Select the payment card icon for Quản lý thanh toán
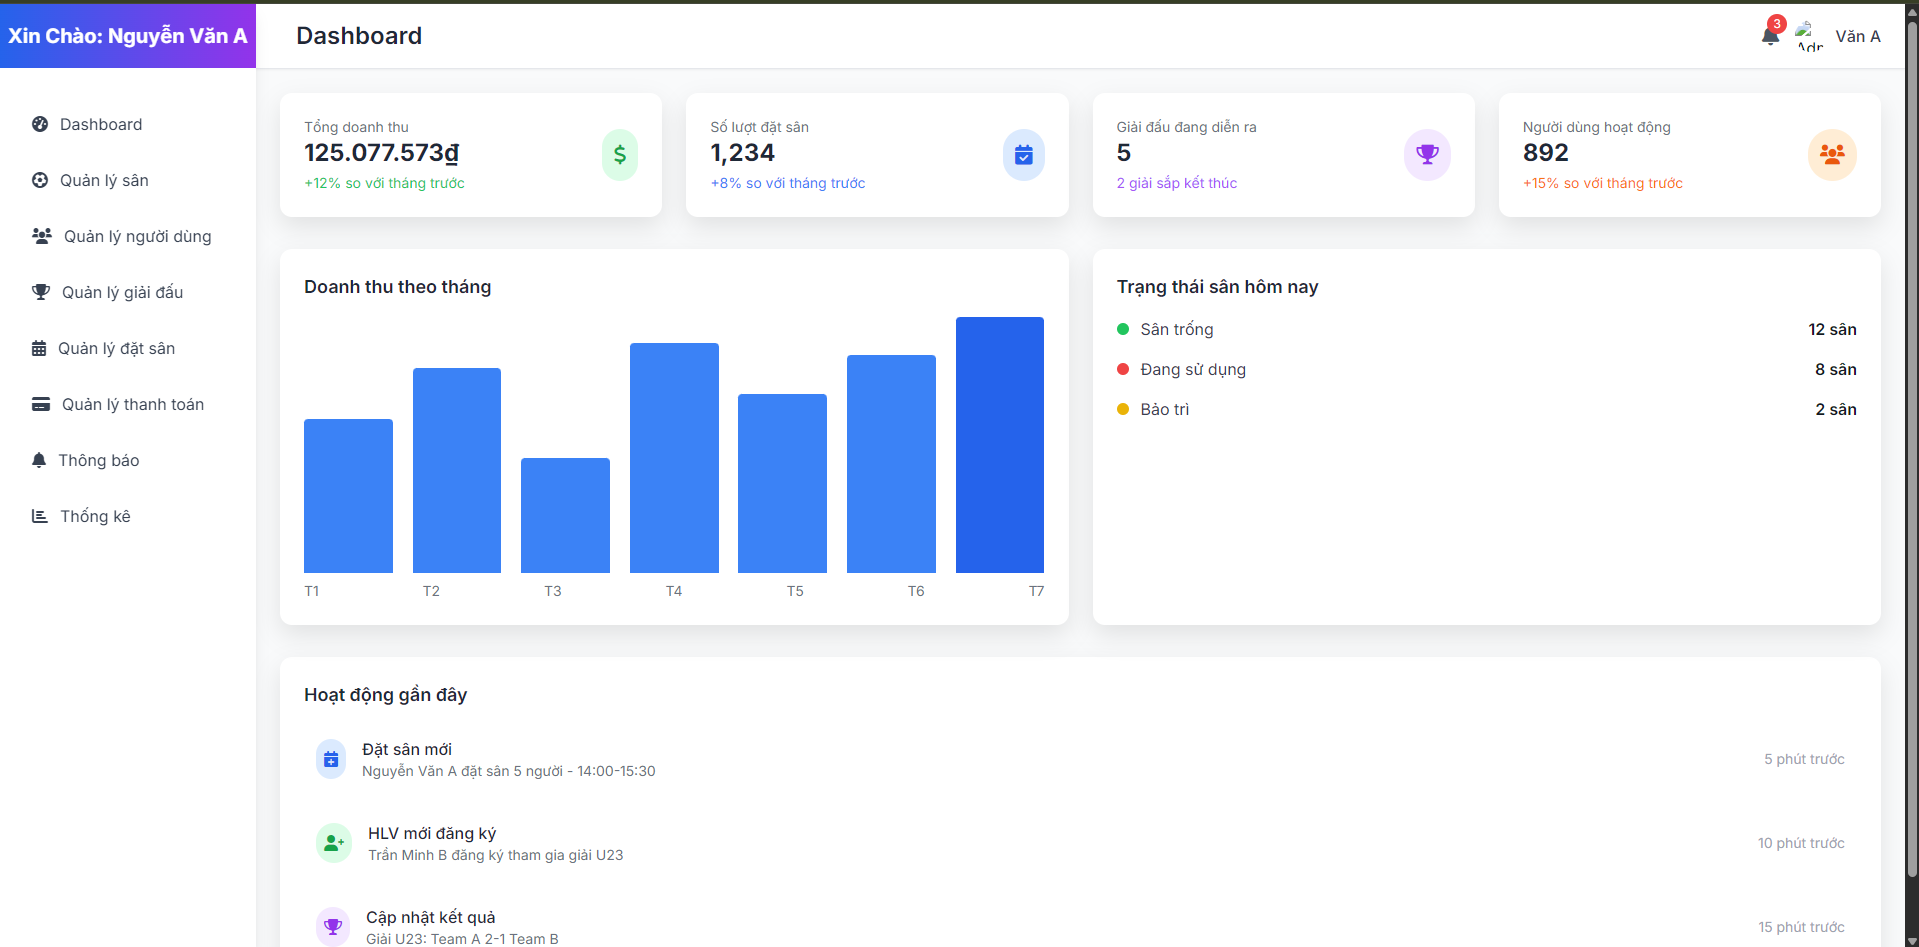Screen dimensions: 1919x947 pos(39,404)
